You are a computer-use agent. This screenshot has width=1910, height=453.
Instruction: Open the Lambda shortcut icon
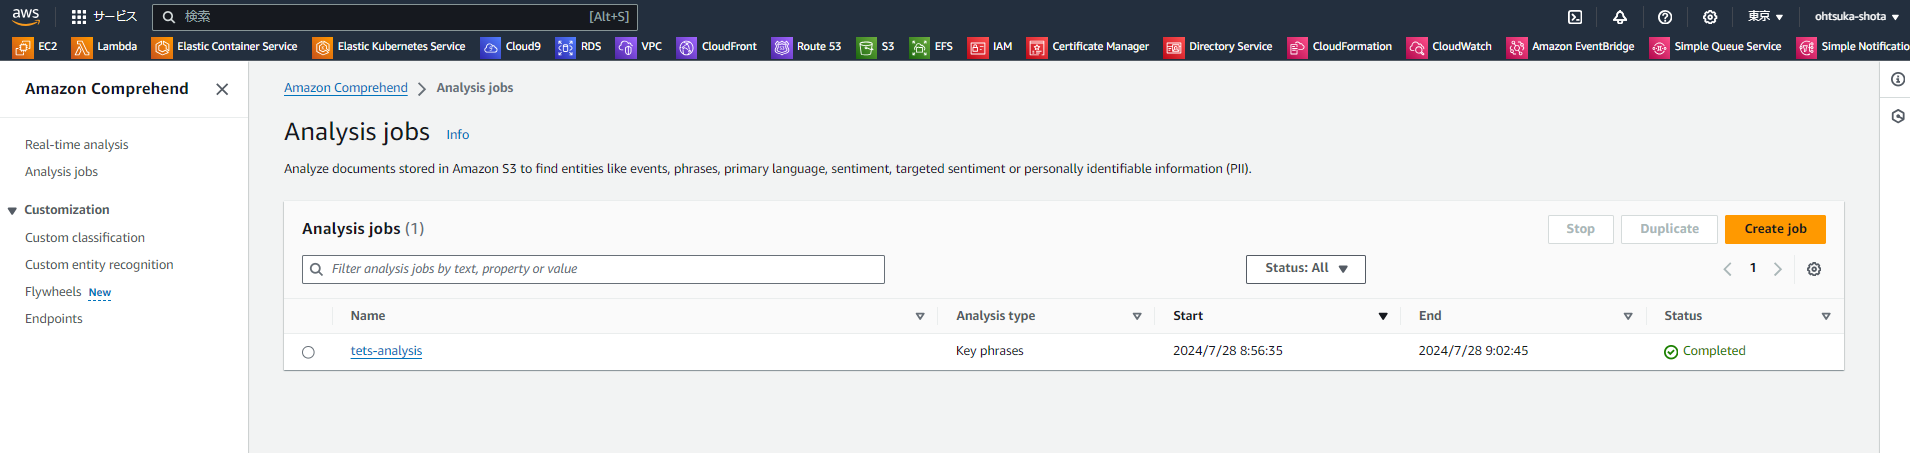pyautogui.click(x=82, y=47)
